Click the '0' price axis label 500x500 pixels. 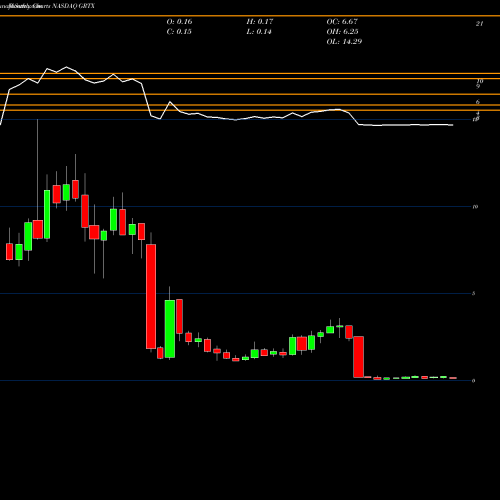click(x=473, y=381)
